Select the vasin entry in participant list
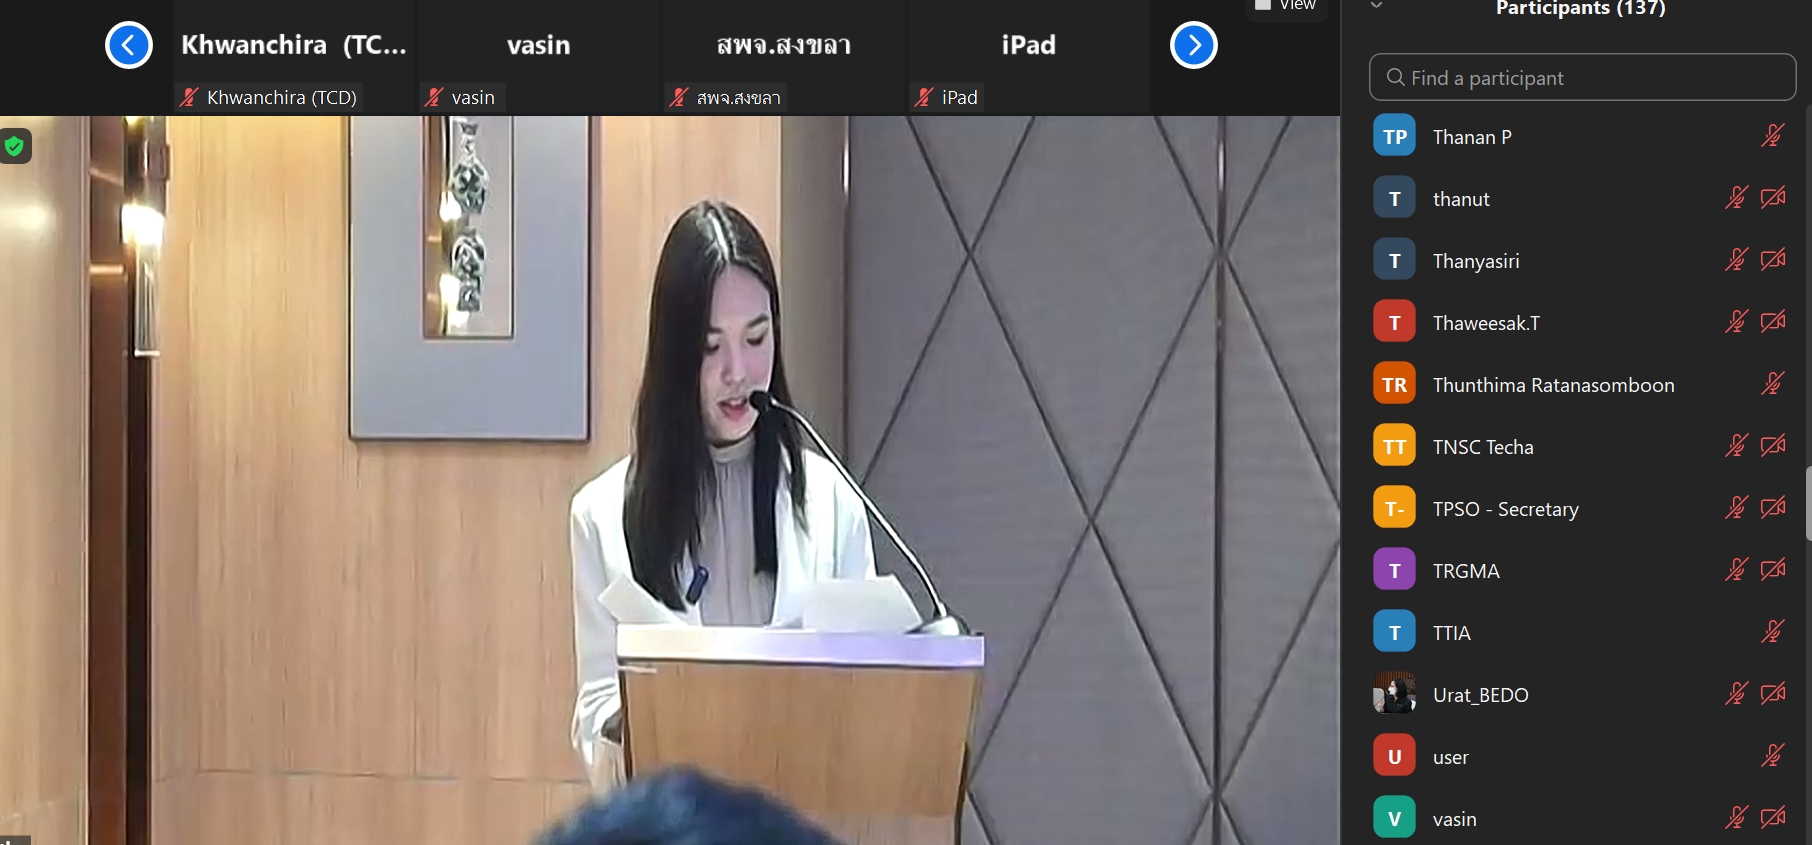1812x845 pixels. click(x=1454, y=819)
